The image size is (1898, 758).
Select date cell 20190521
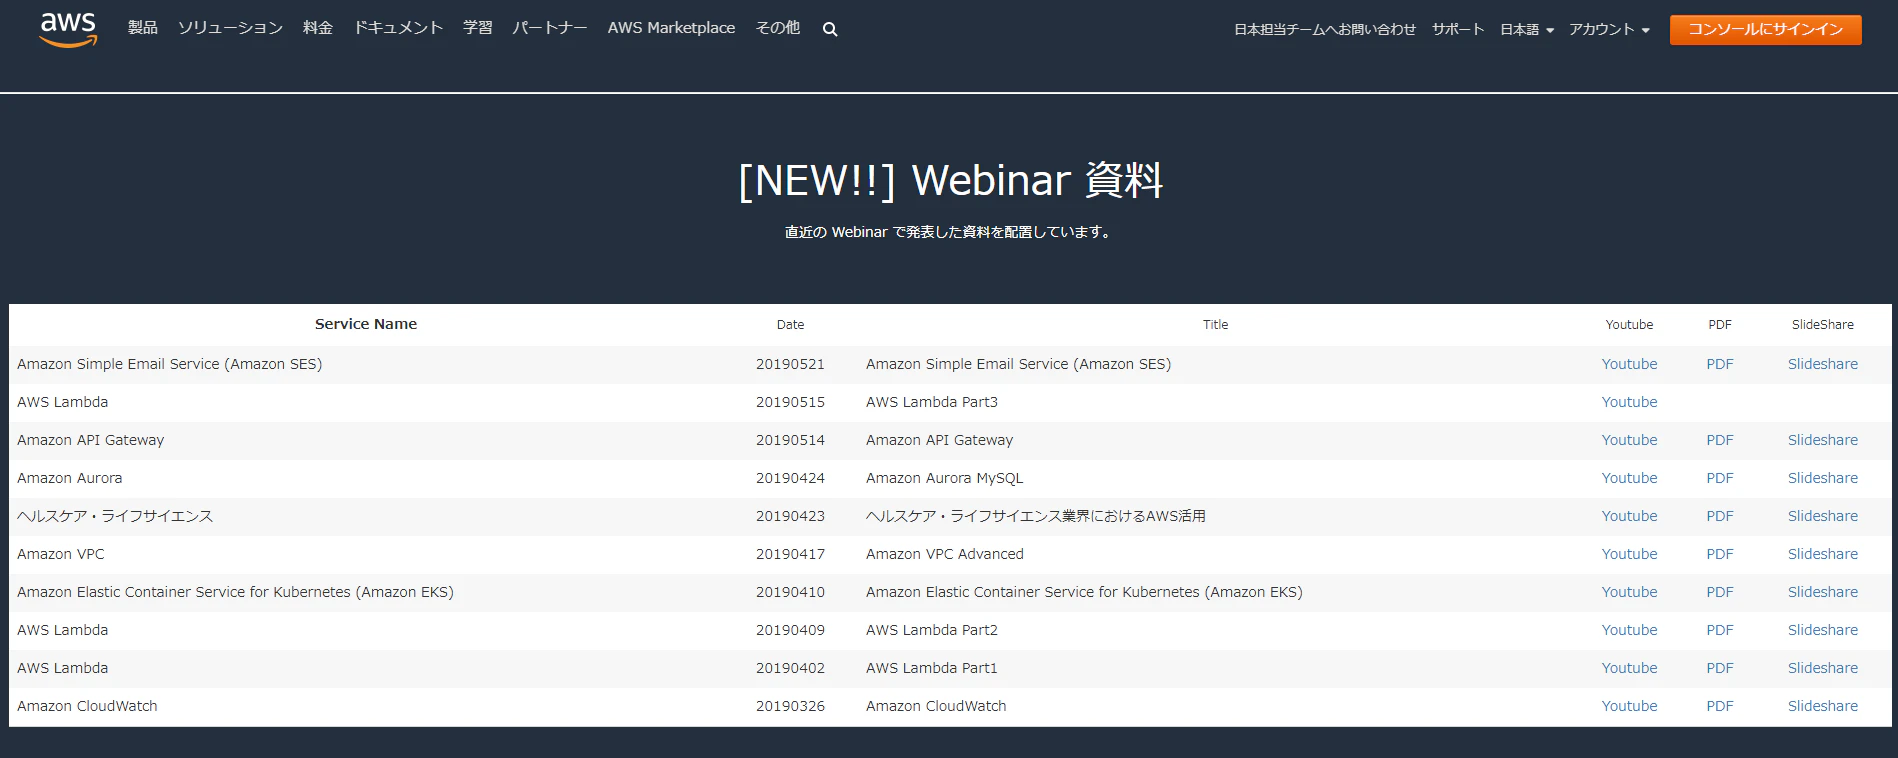[x=790, y=364]
